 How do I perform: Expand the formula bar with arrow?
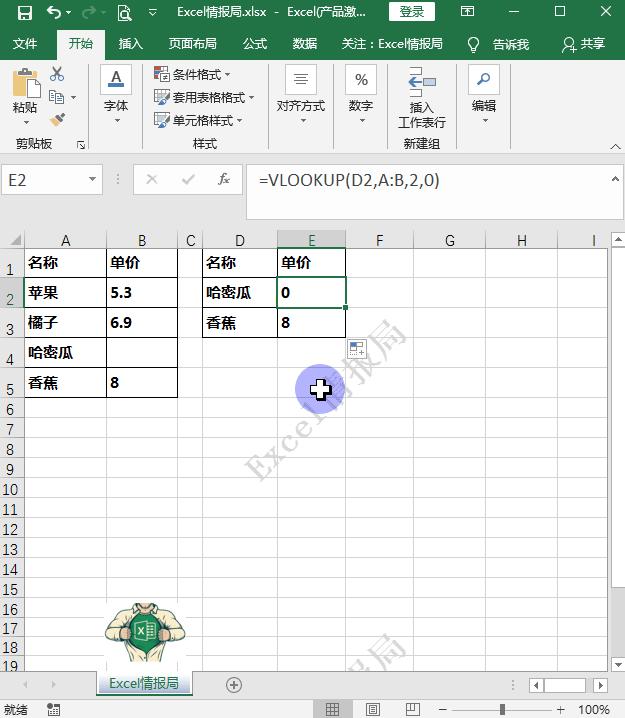(615, 179)
